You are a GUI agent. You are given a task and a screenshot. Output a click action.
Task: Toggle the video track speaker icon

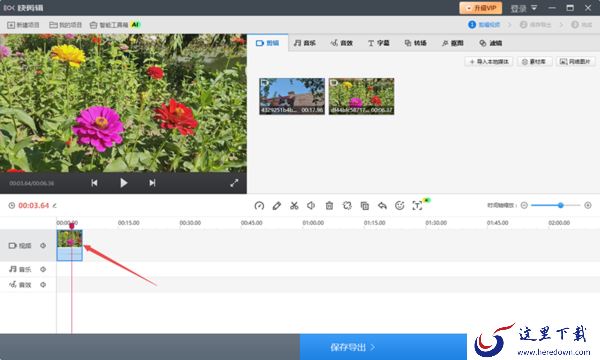pos(43,246)
